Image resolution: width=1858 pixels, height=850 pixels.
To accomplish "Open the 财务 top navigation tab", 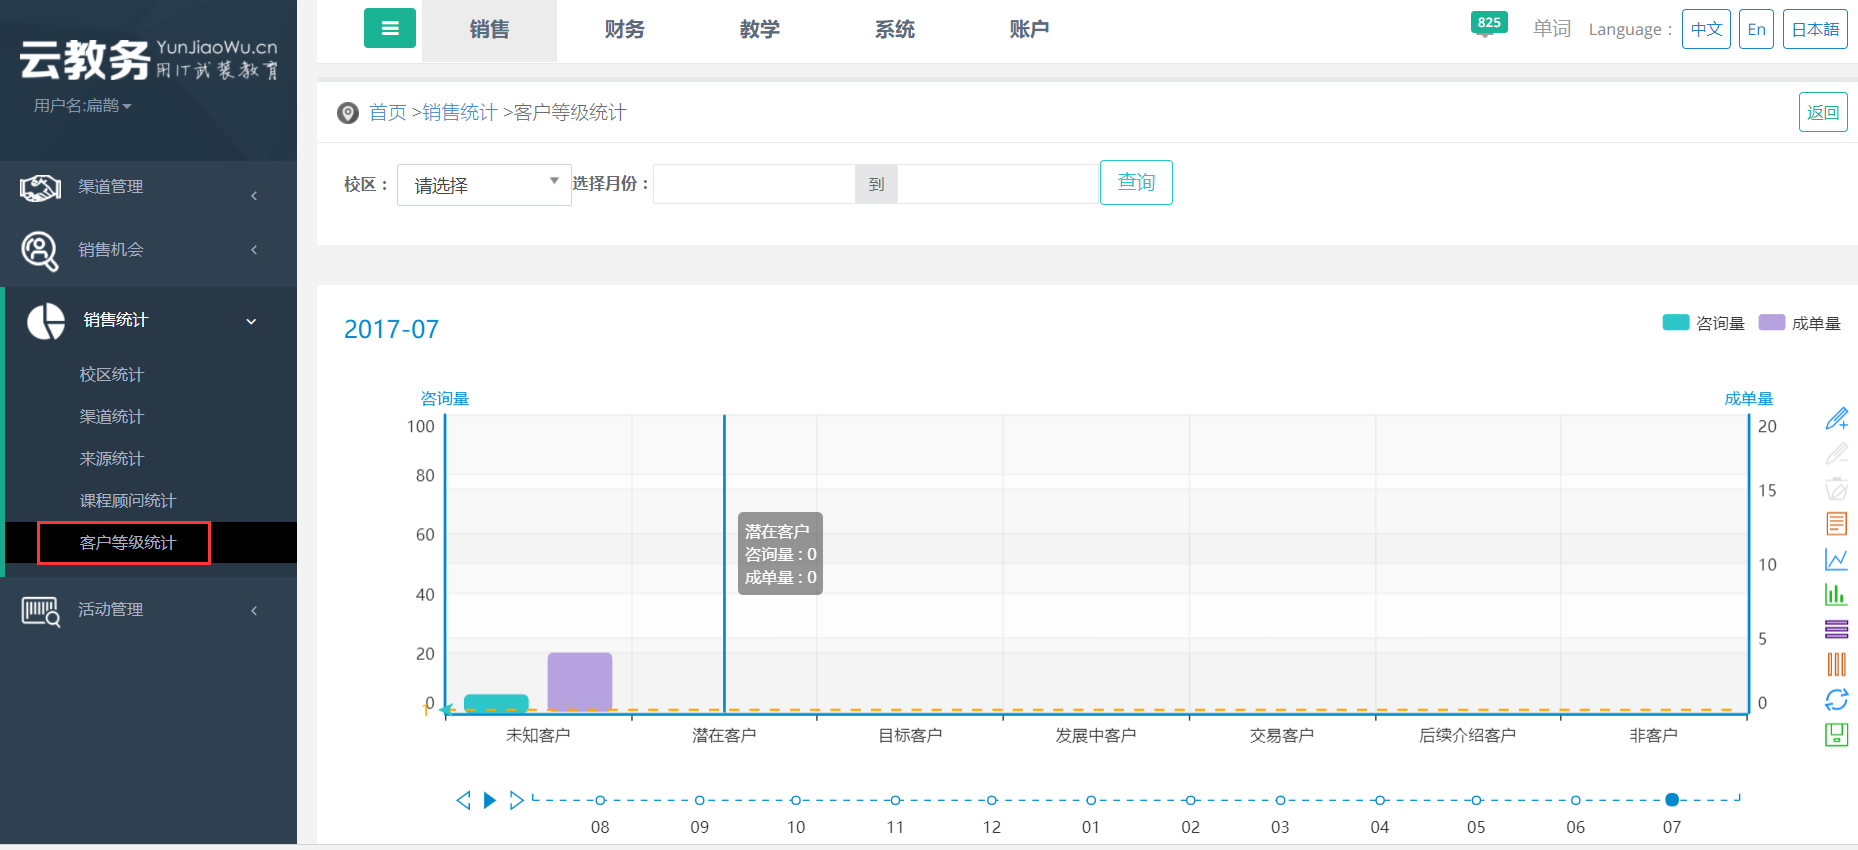I will point(624,30).
